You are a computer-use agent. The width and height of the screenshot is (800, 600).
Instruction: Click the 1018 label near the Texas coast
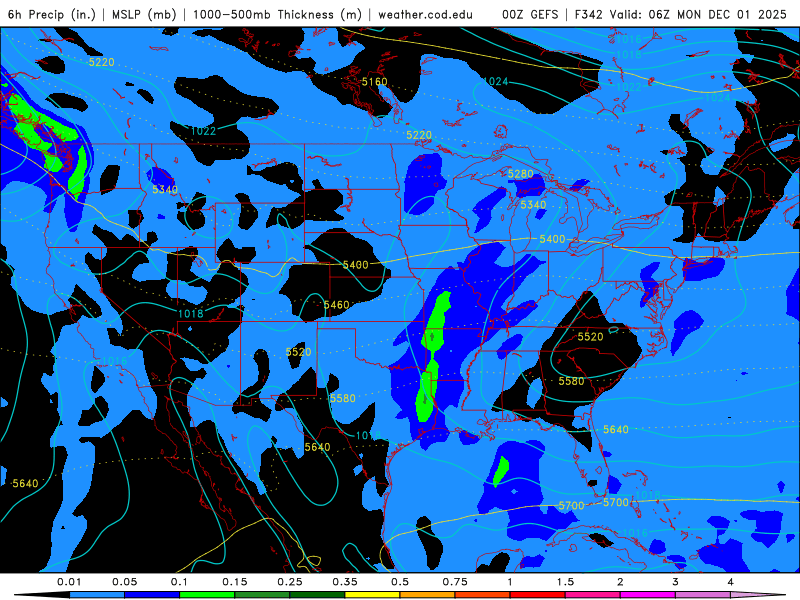click(x=368, y=435)
